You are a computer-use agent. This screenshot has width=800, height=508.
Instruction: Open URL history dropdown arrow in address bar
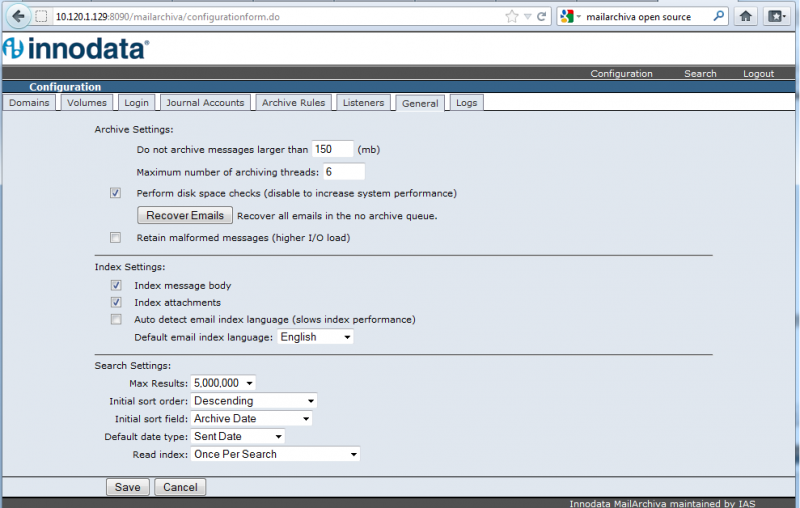pyautogui.click(x=528, y=17)
